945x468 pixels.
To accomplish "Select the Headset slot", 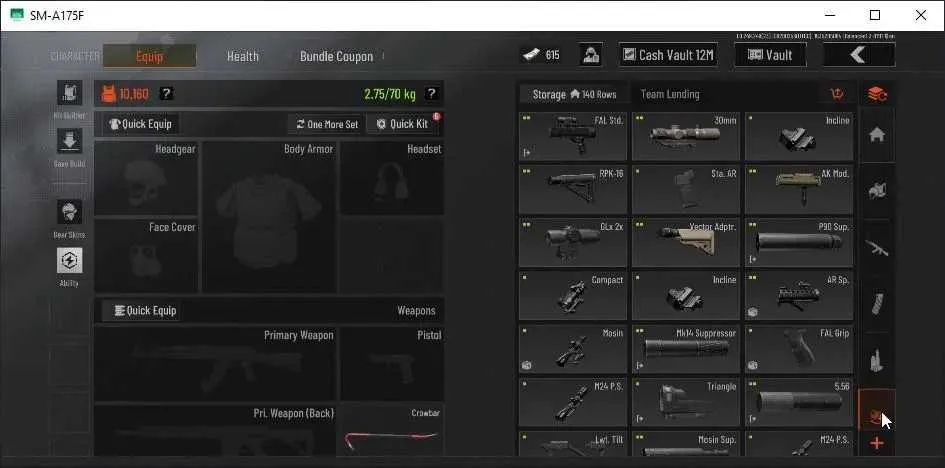I will tap(392, 178).
